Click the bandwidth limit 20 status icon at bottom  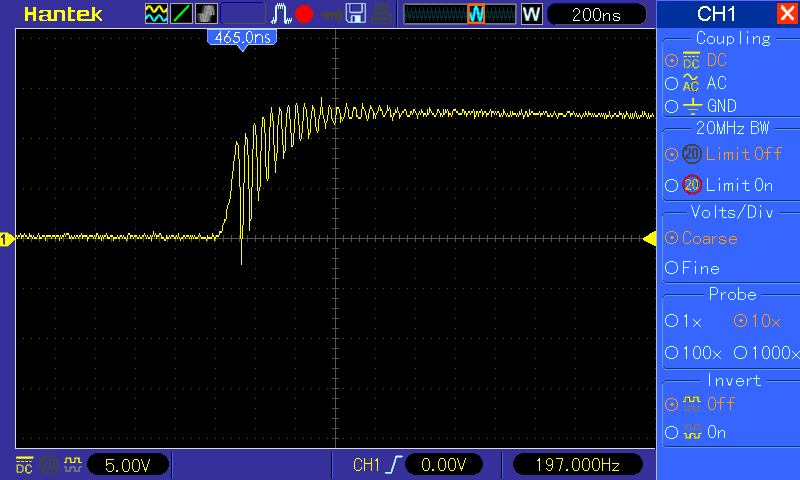coord(49,465)
